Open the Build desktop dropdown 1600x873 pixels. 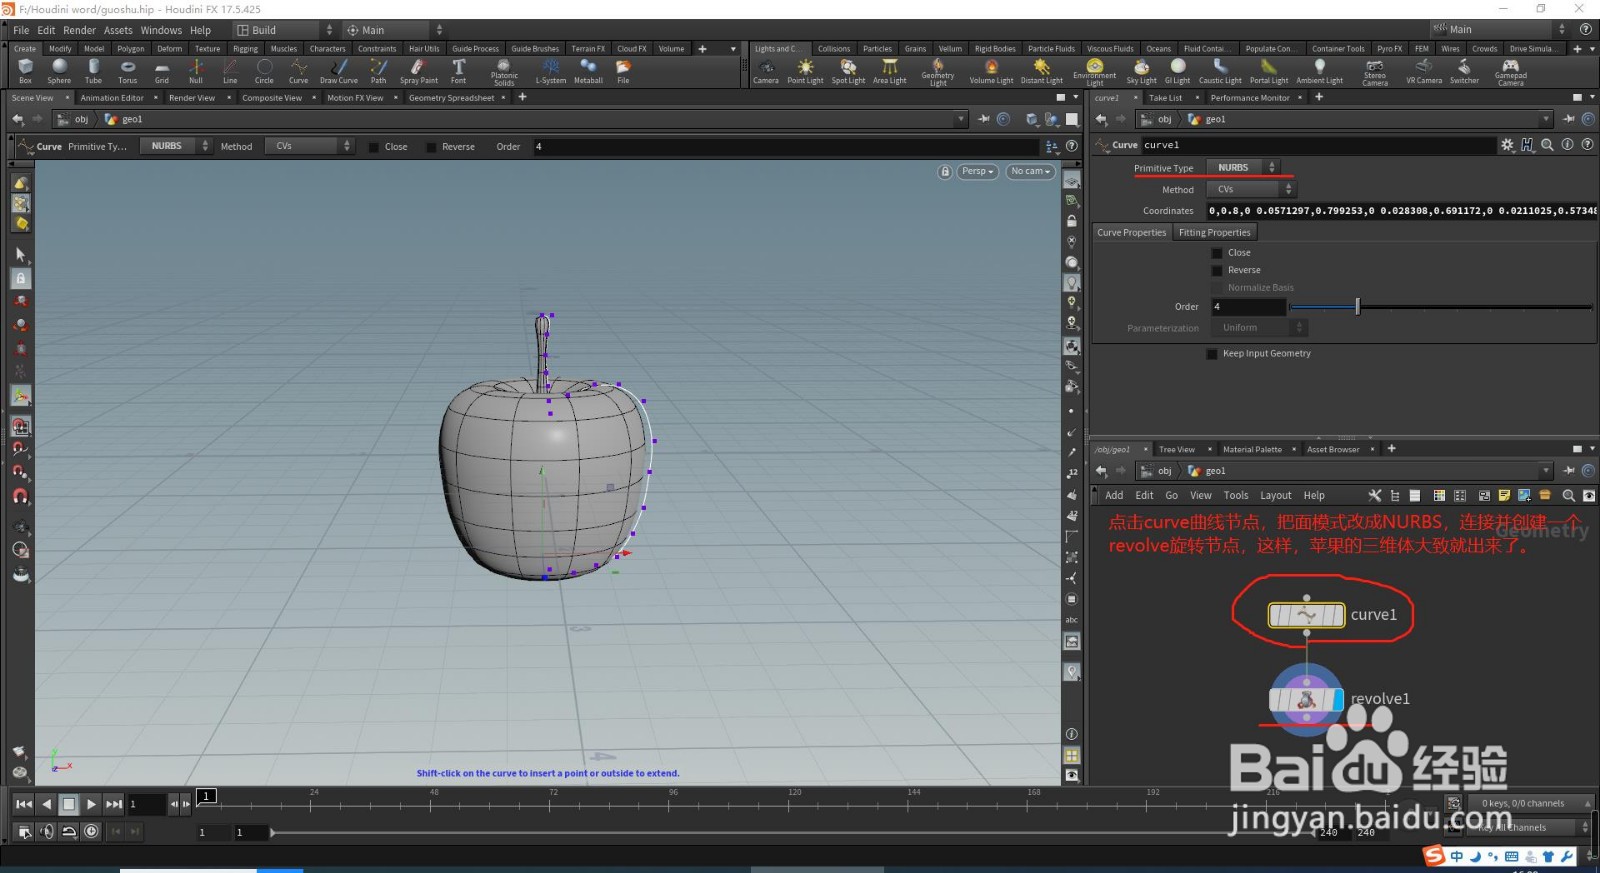click(x=284, y=30)
